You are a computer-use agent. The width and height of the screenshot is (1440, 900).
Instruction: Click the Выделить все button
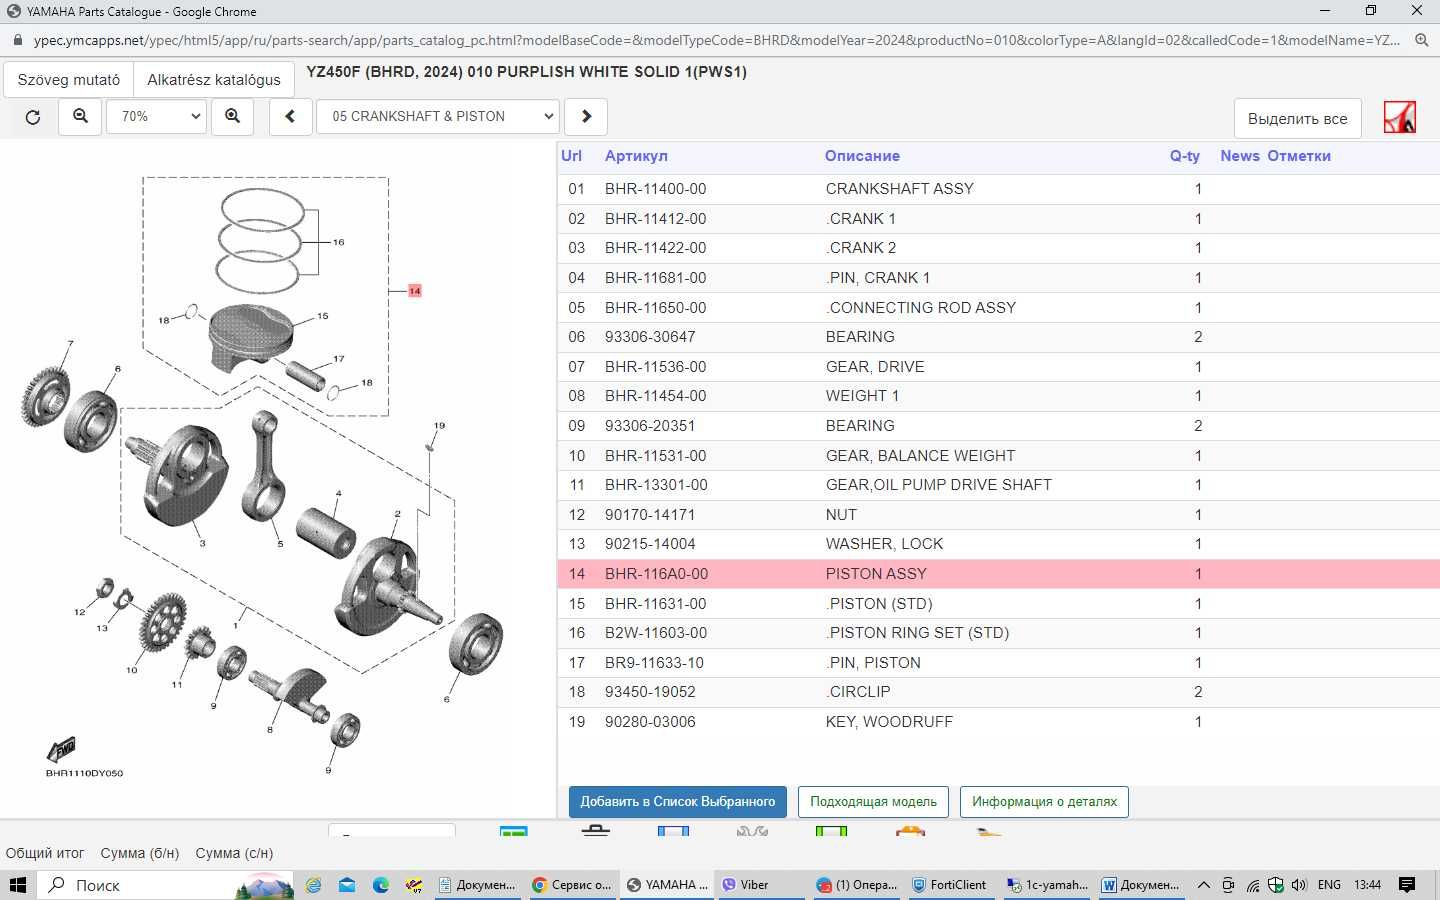coord(1297,118)
